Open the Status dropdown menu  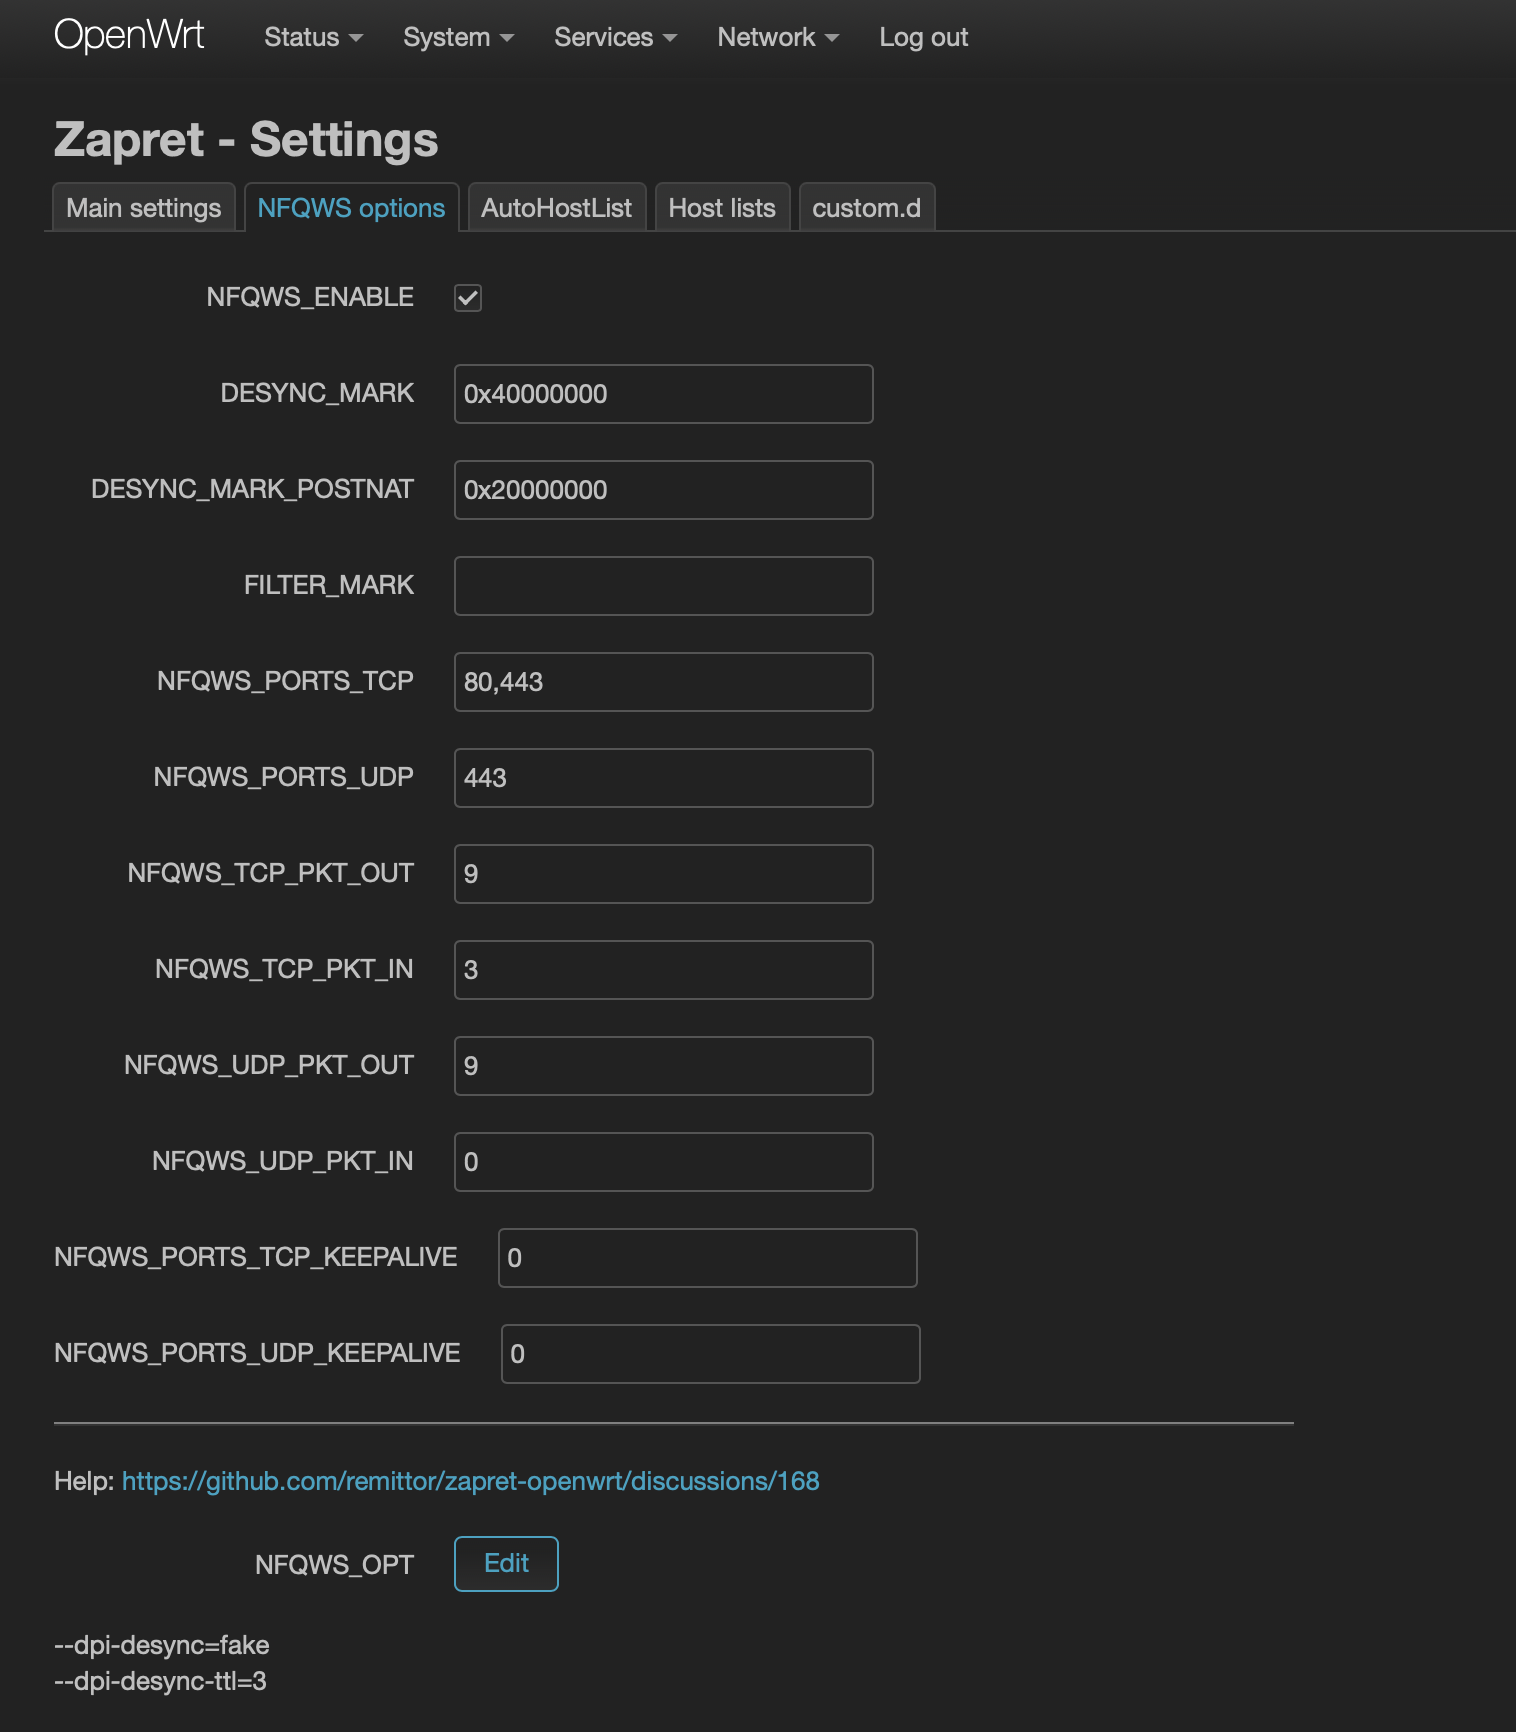pyautogui.click(x=313, y=37)
